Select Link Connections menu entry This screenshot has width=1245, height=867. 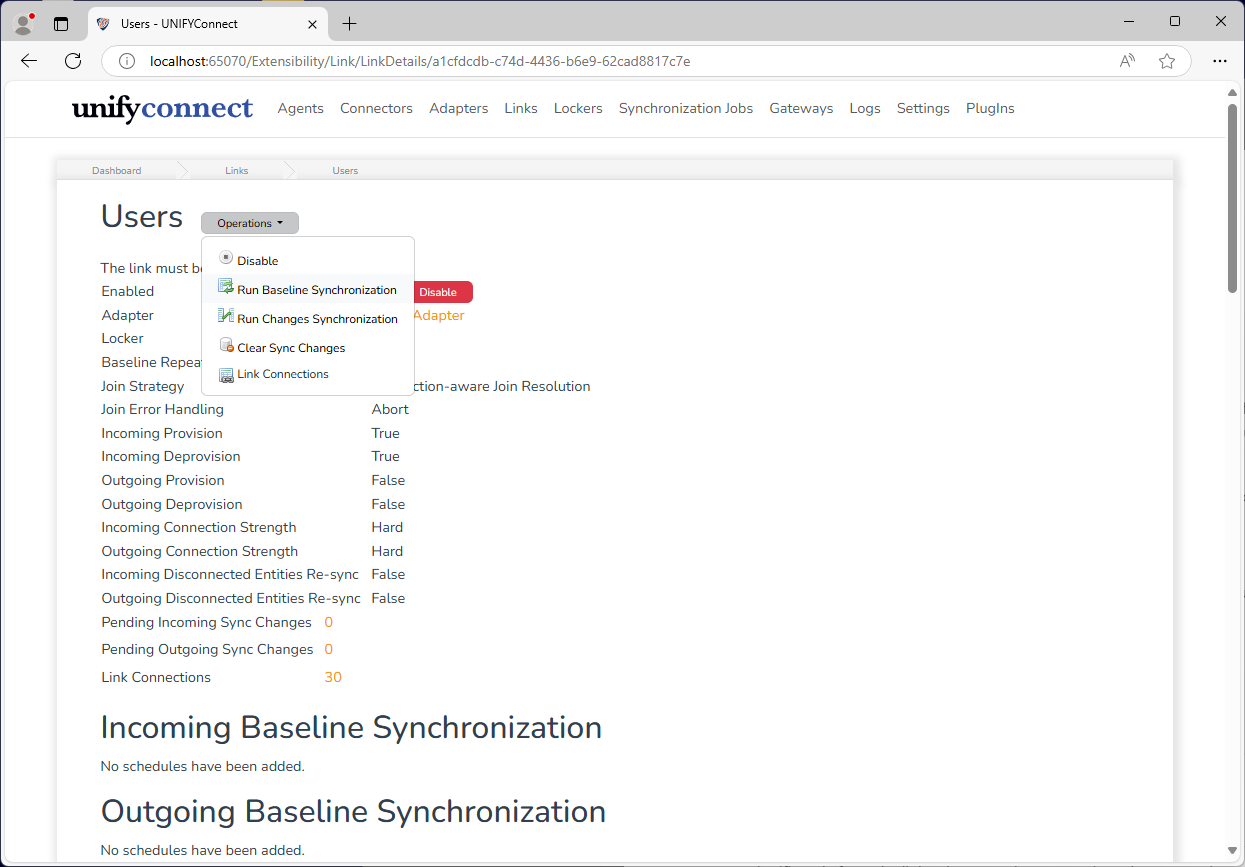coord(308,374)
